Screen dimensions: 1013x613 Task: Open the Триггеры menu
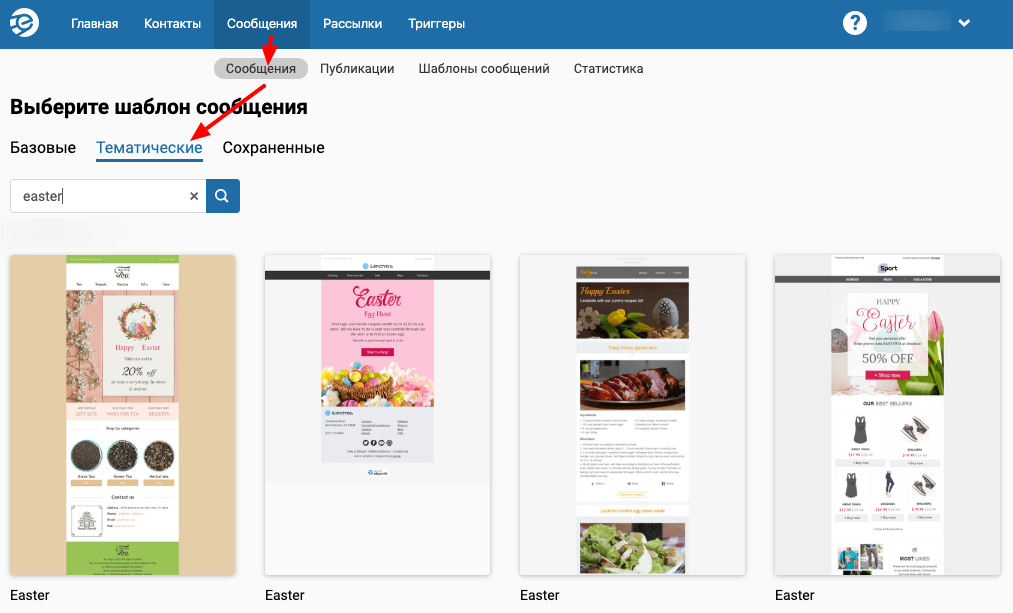coord(437,24)
